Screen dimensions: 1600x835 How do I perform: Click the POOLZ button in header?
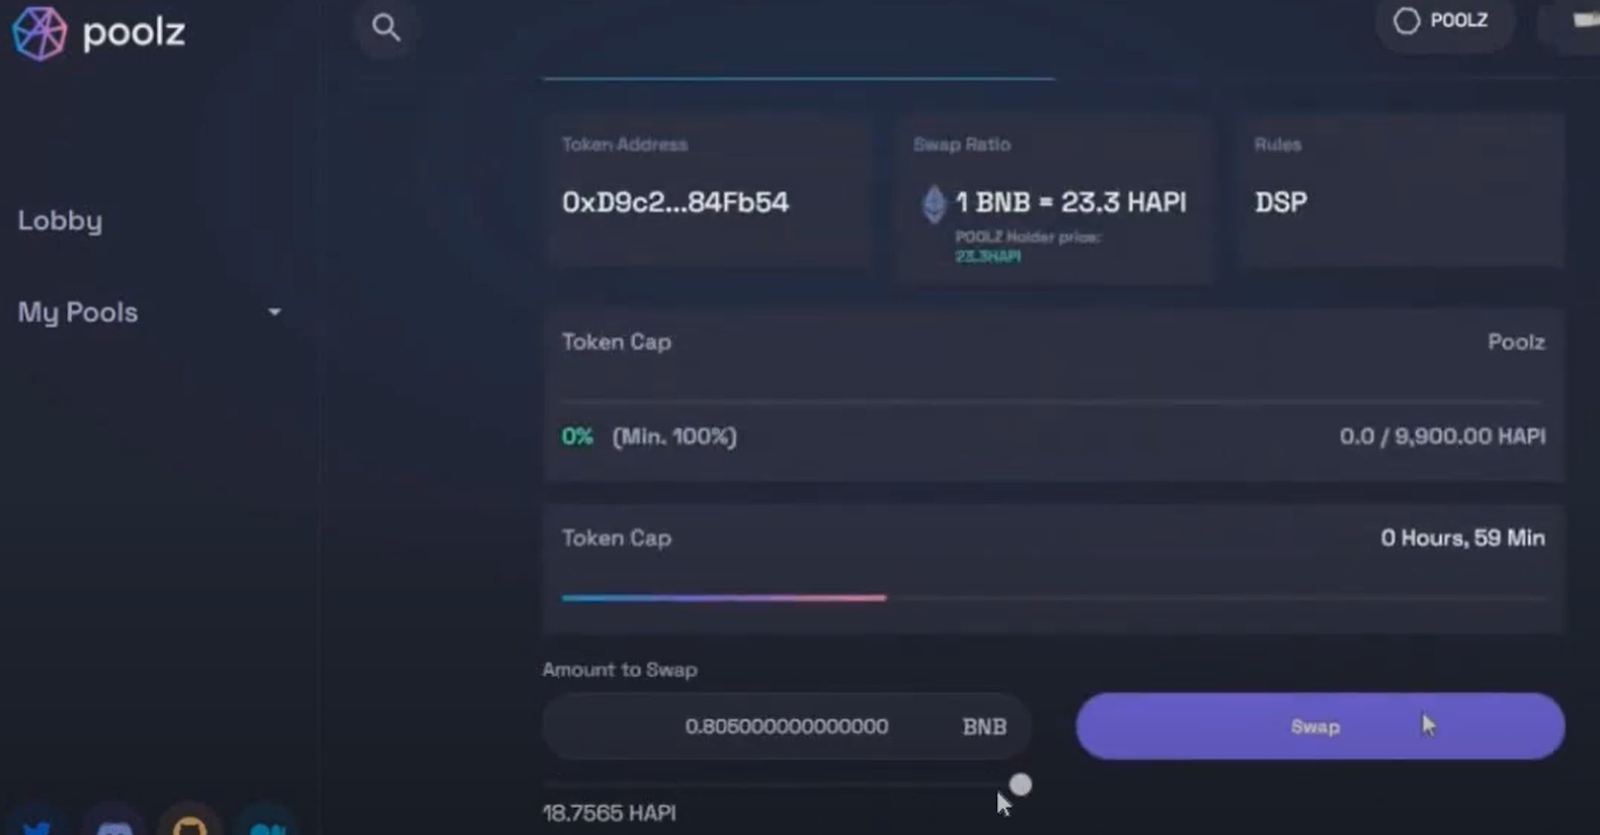(1441, 21)
